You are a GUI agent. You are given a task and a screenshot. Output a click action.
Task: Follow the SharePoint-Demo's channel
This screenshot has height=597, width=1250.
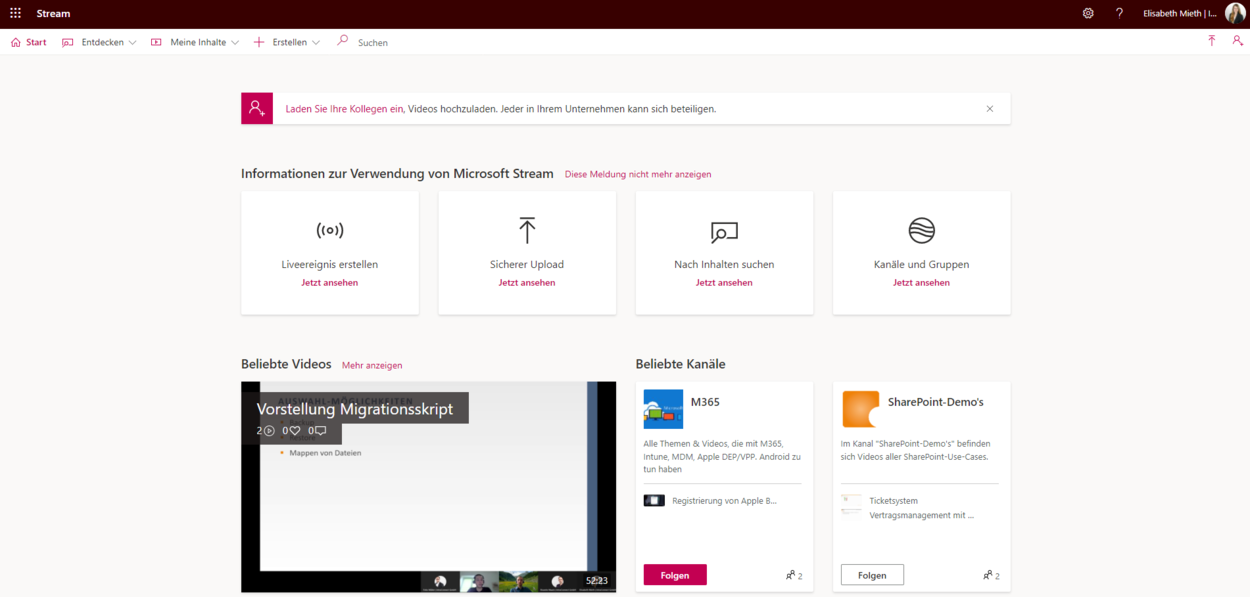872,575
